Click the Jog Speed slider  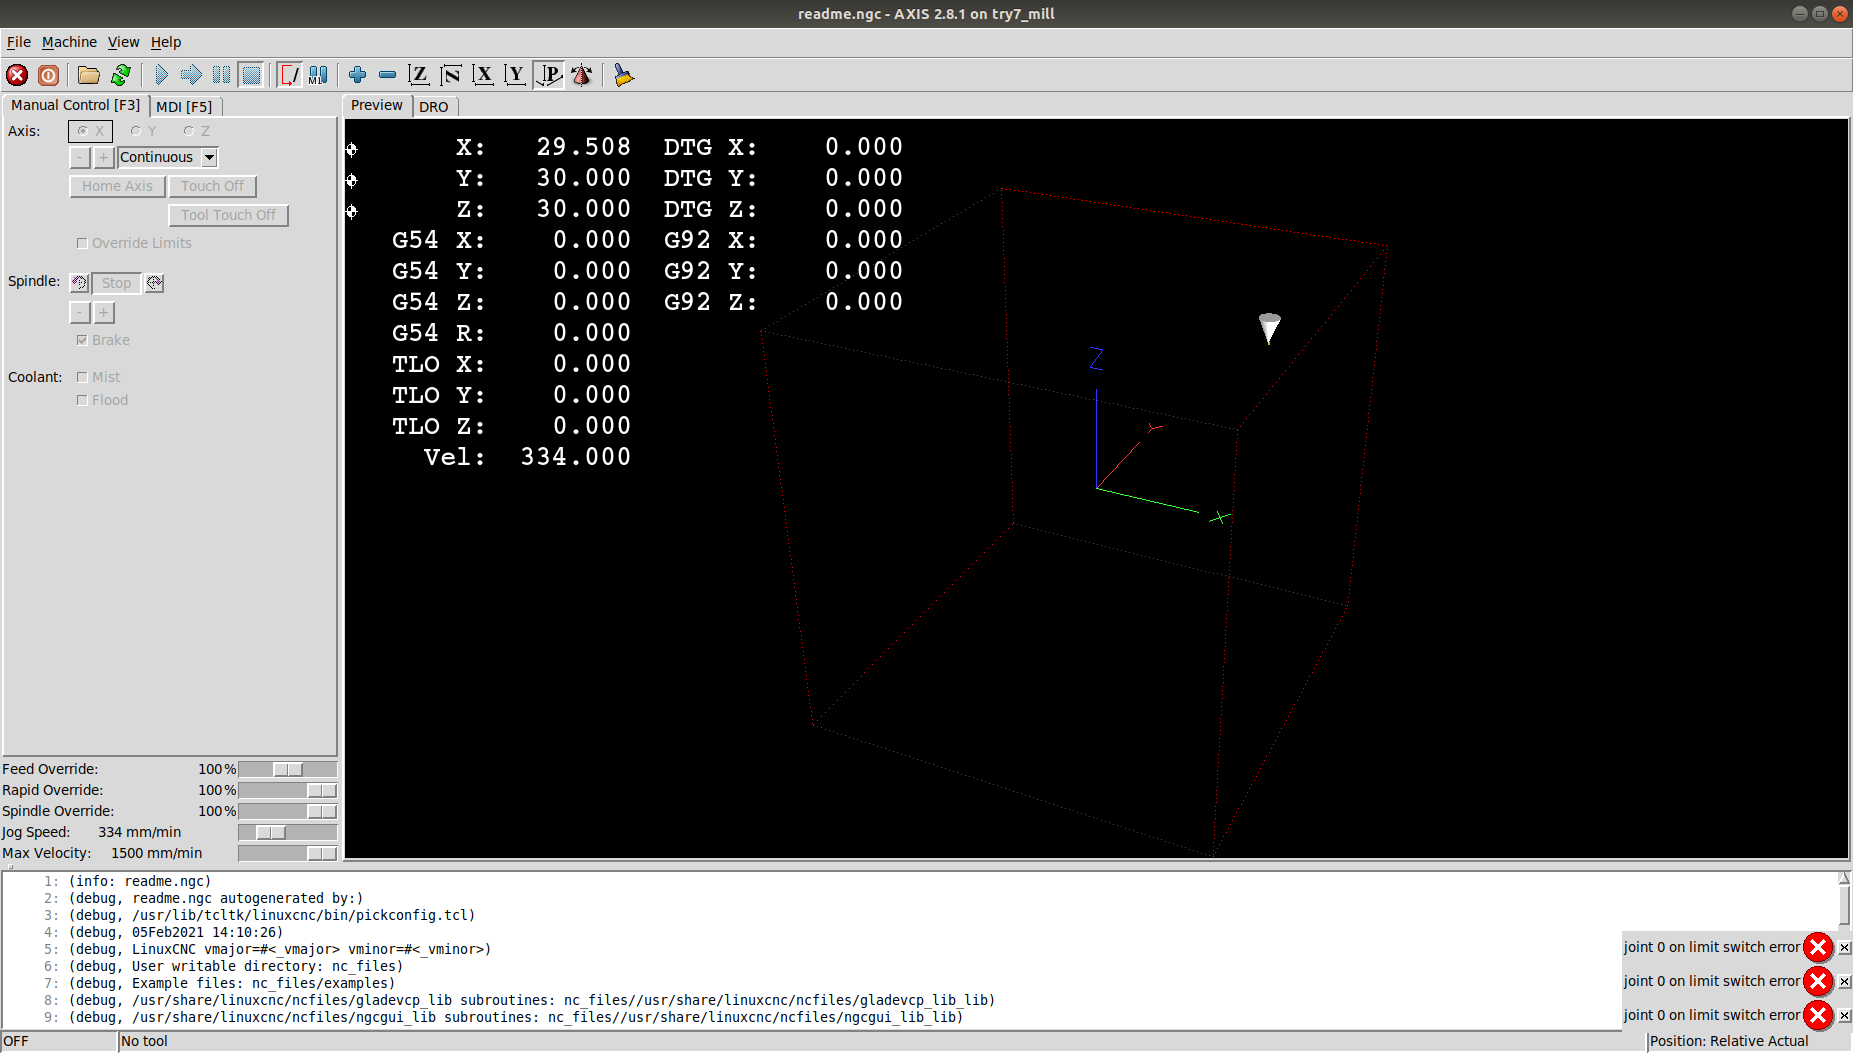coord(271,832)
